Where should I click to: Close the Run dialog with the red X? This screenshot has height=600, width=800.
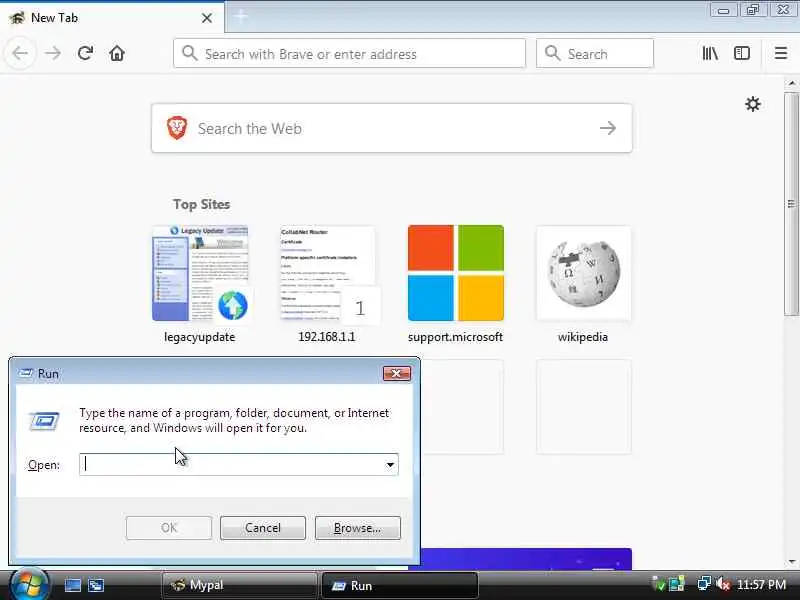396,373
